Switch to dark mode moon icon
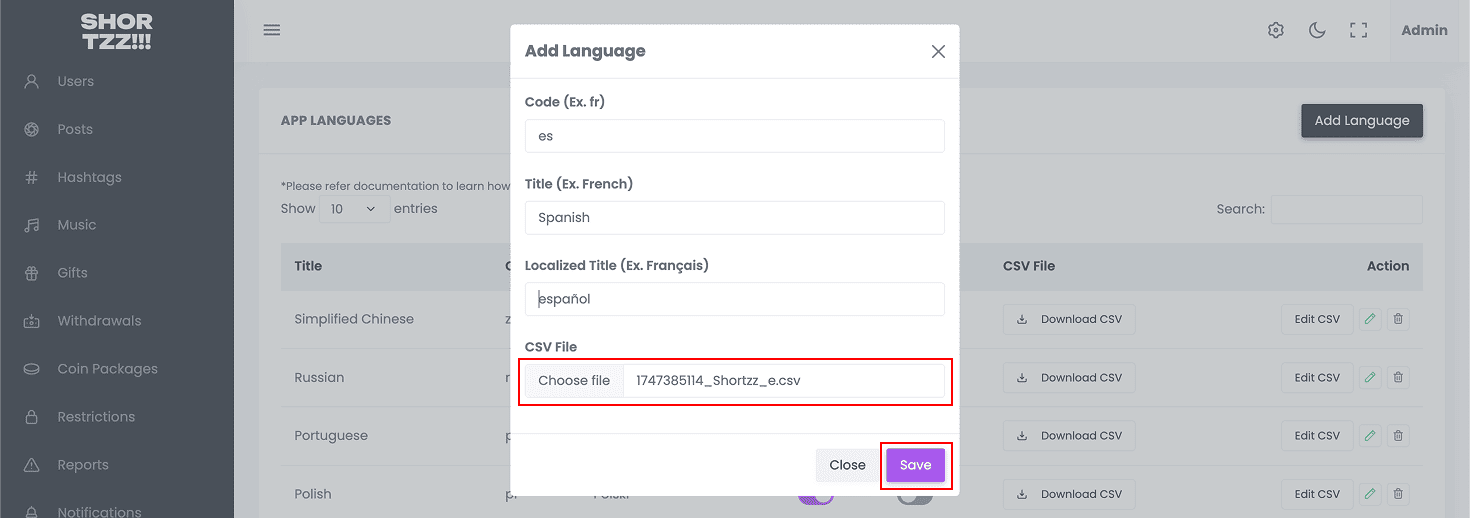 click(x=1317, y=30)
